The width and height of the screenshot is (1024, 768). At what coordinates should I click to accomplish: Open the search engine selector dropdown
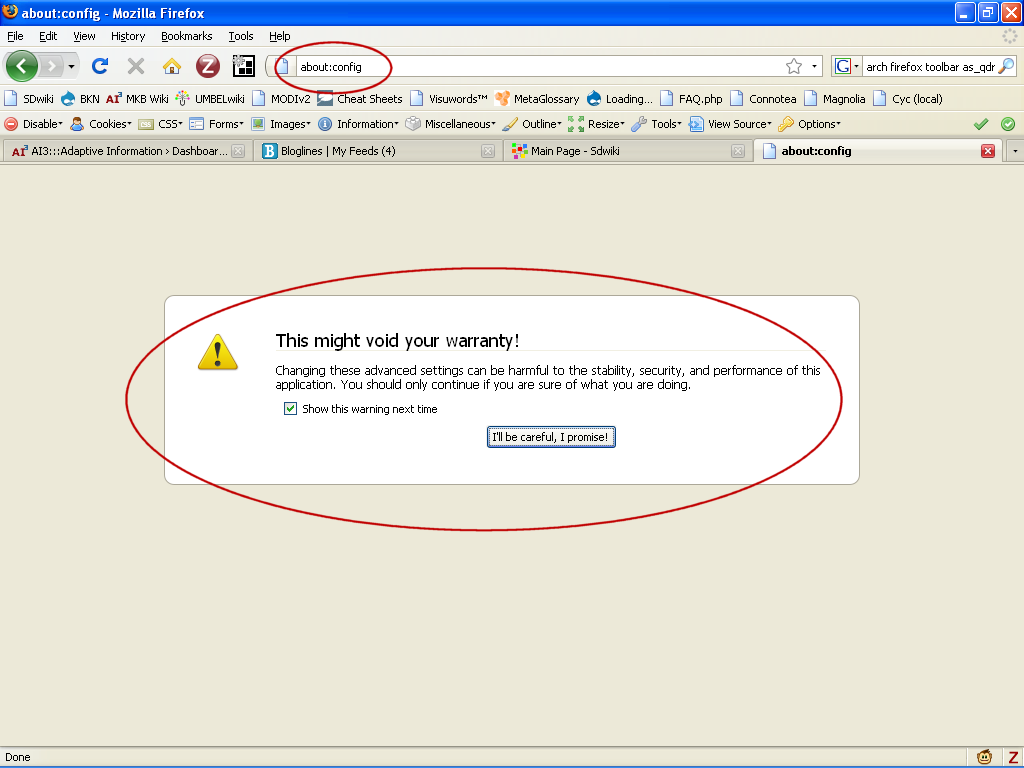tap(848, 67)
